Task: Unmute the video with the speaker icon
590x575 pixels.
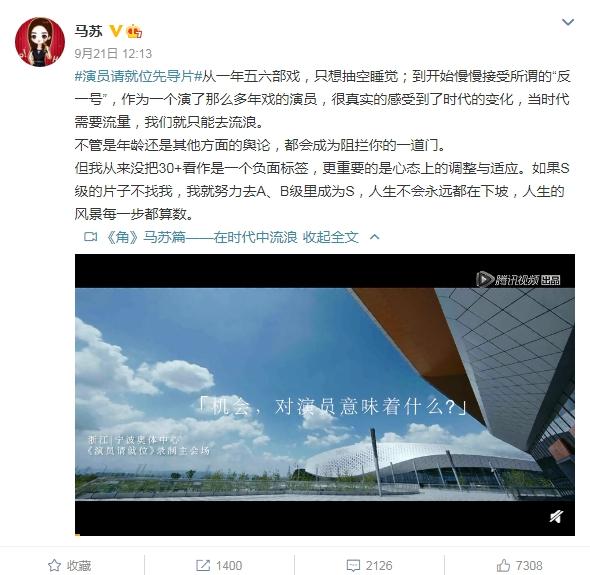Action: [x=556, y=517]
